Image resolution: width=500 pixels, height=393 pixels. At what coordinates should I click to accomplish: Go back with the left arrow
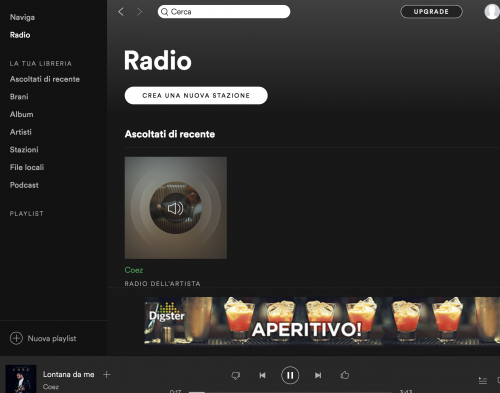pyautogui.click(x=121, y=12)
